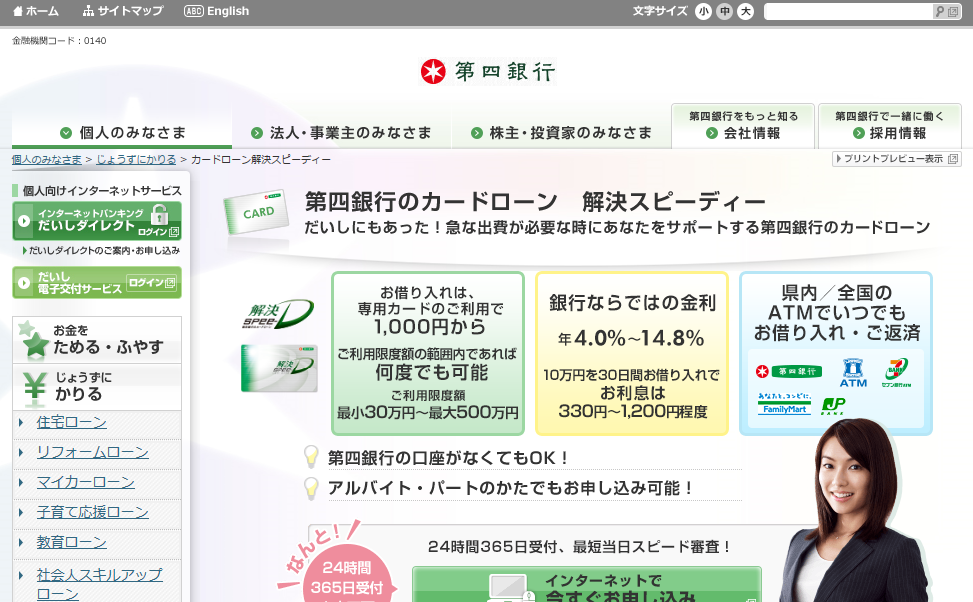Image resolution: width=973 pixels, height=602 pixels.
Task: Open プリントプレビュー表示 button
Action: point(897,159)
